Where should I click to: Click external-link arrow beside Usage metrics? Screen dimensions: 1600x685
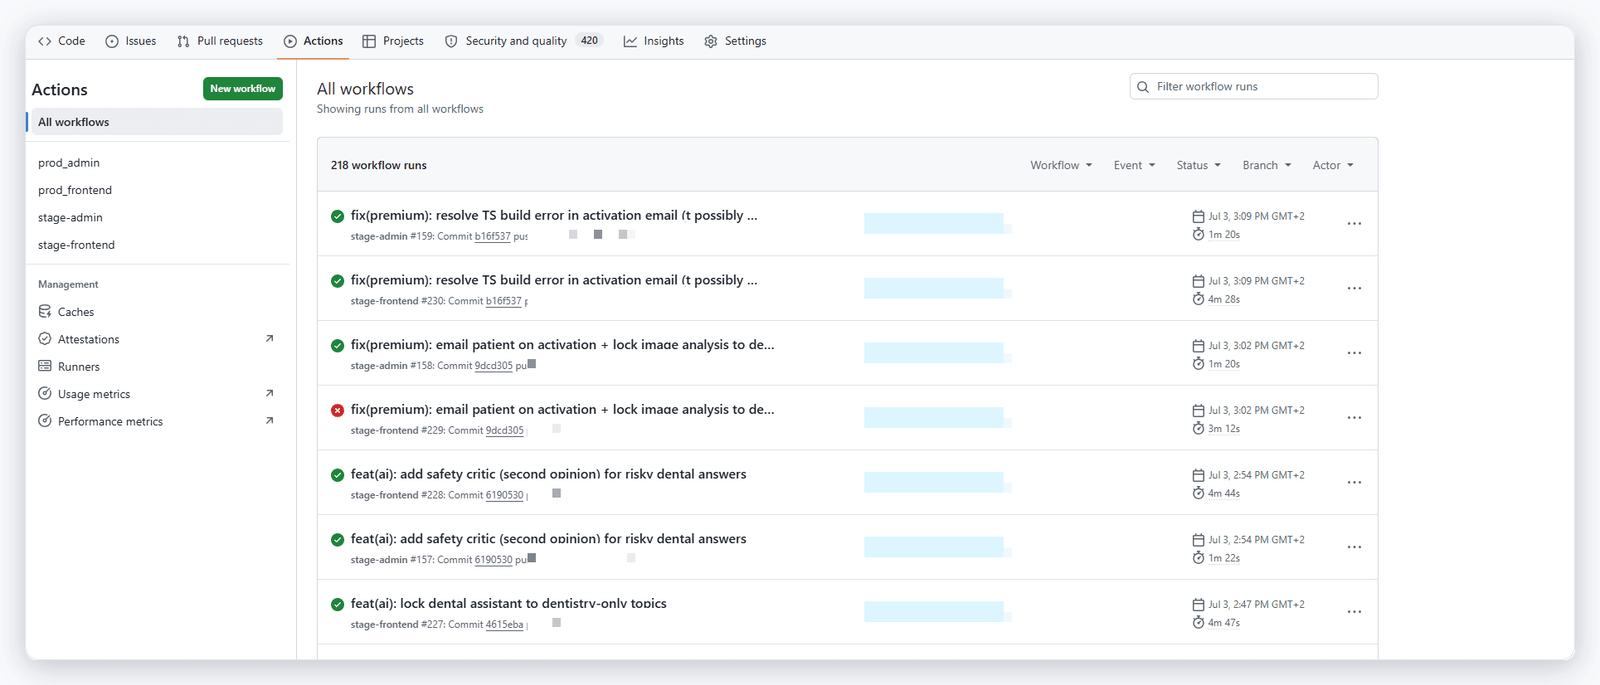[x=269, y=394]
